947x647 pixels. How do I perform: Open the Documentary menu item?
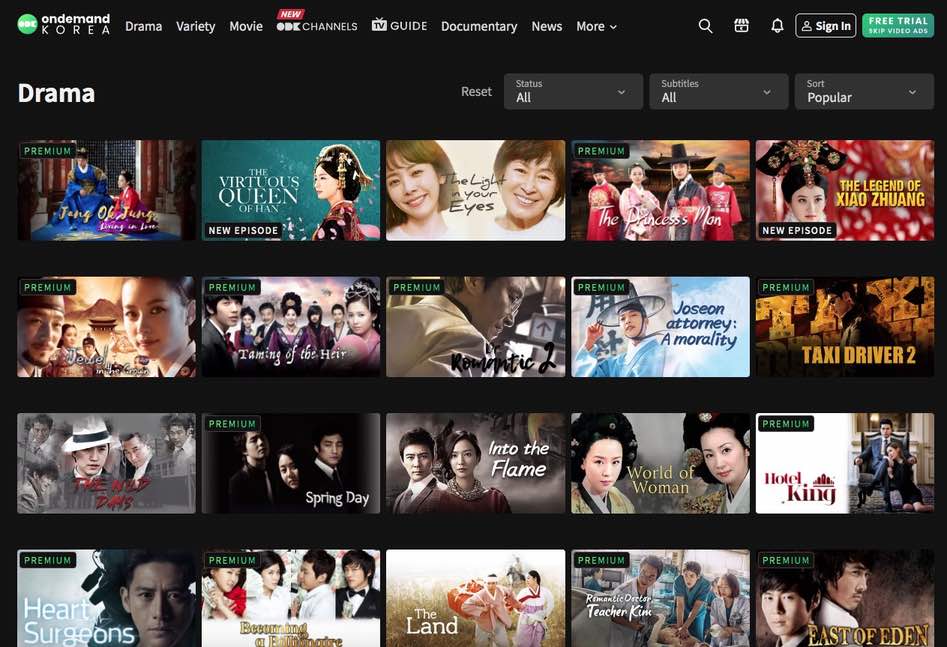[478, 26]
